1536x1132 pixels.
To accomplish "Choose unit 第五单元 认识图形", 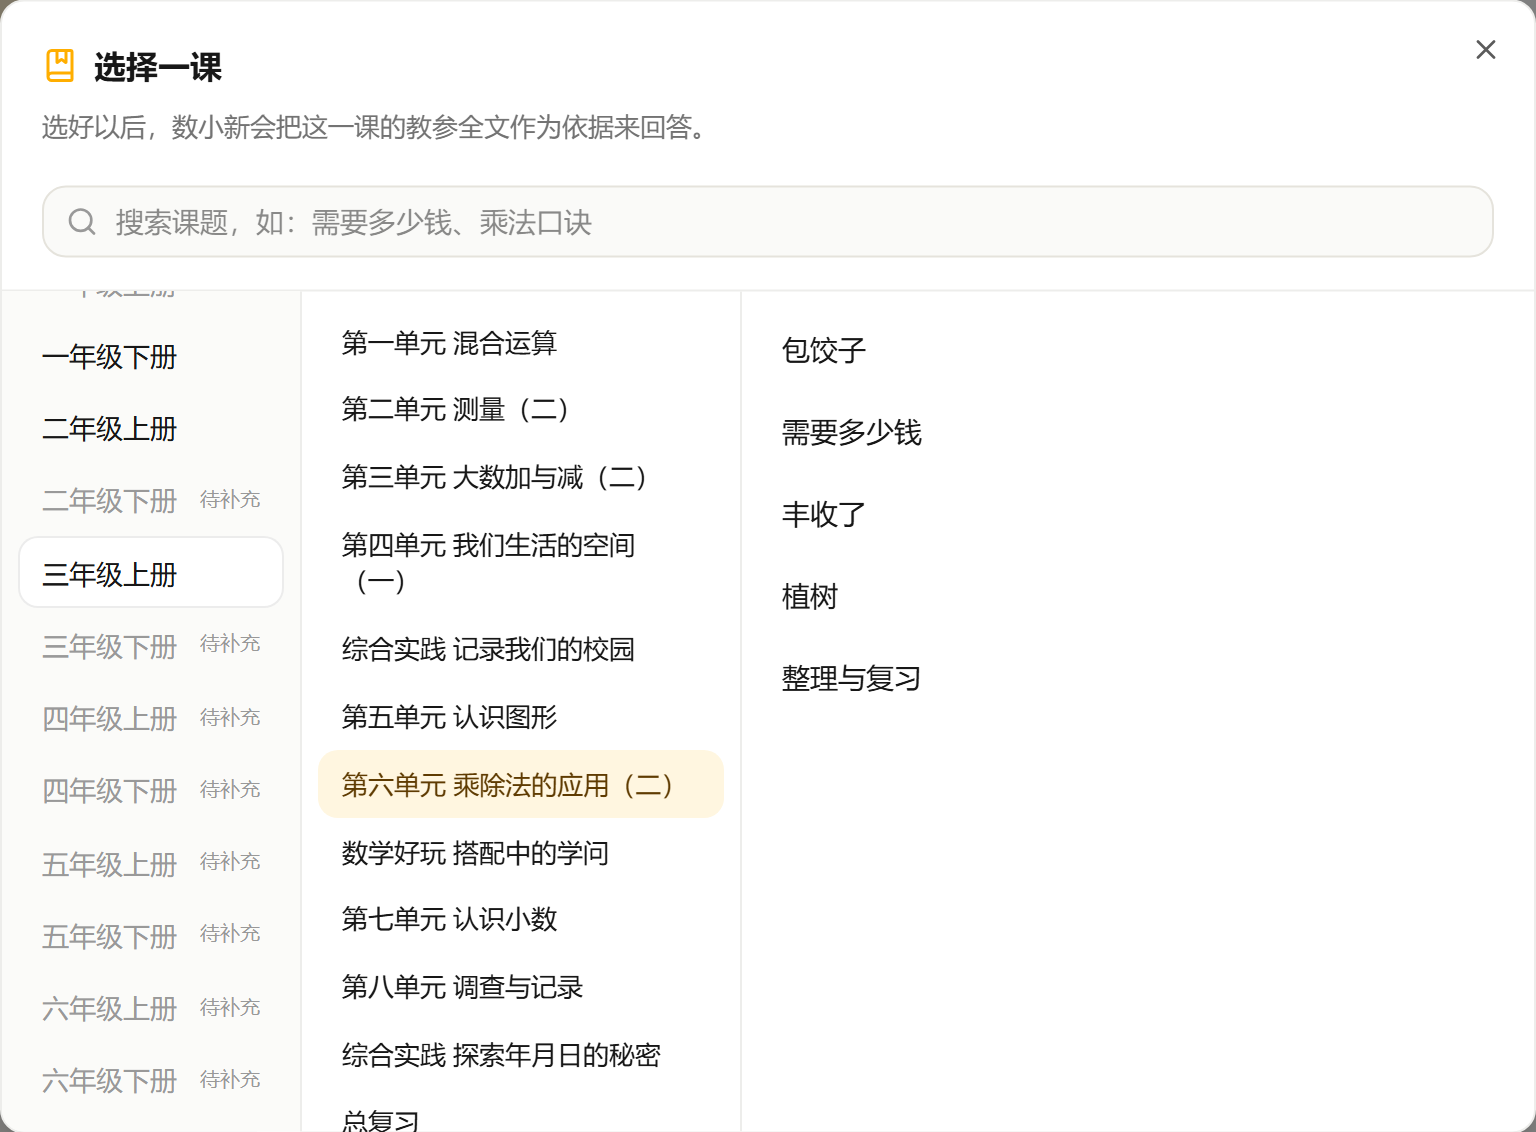I will [x=520, y=717].
